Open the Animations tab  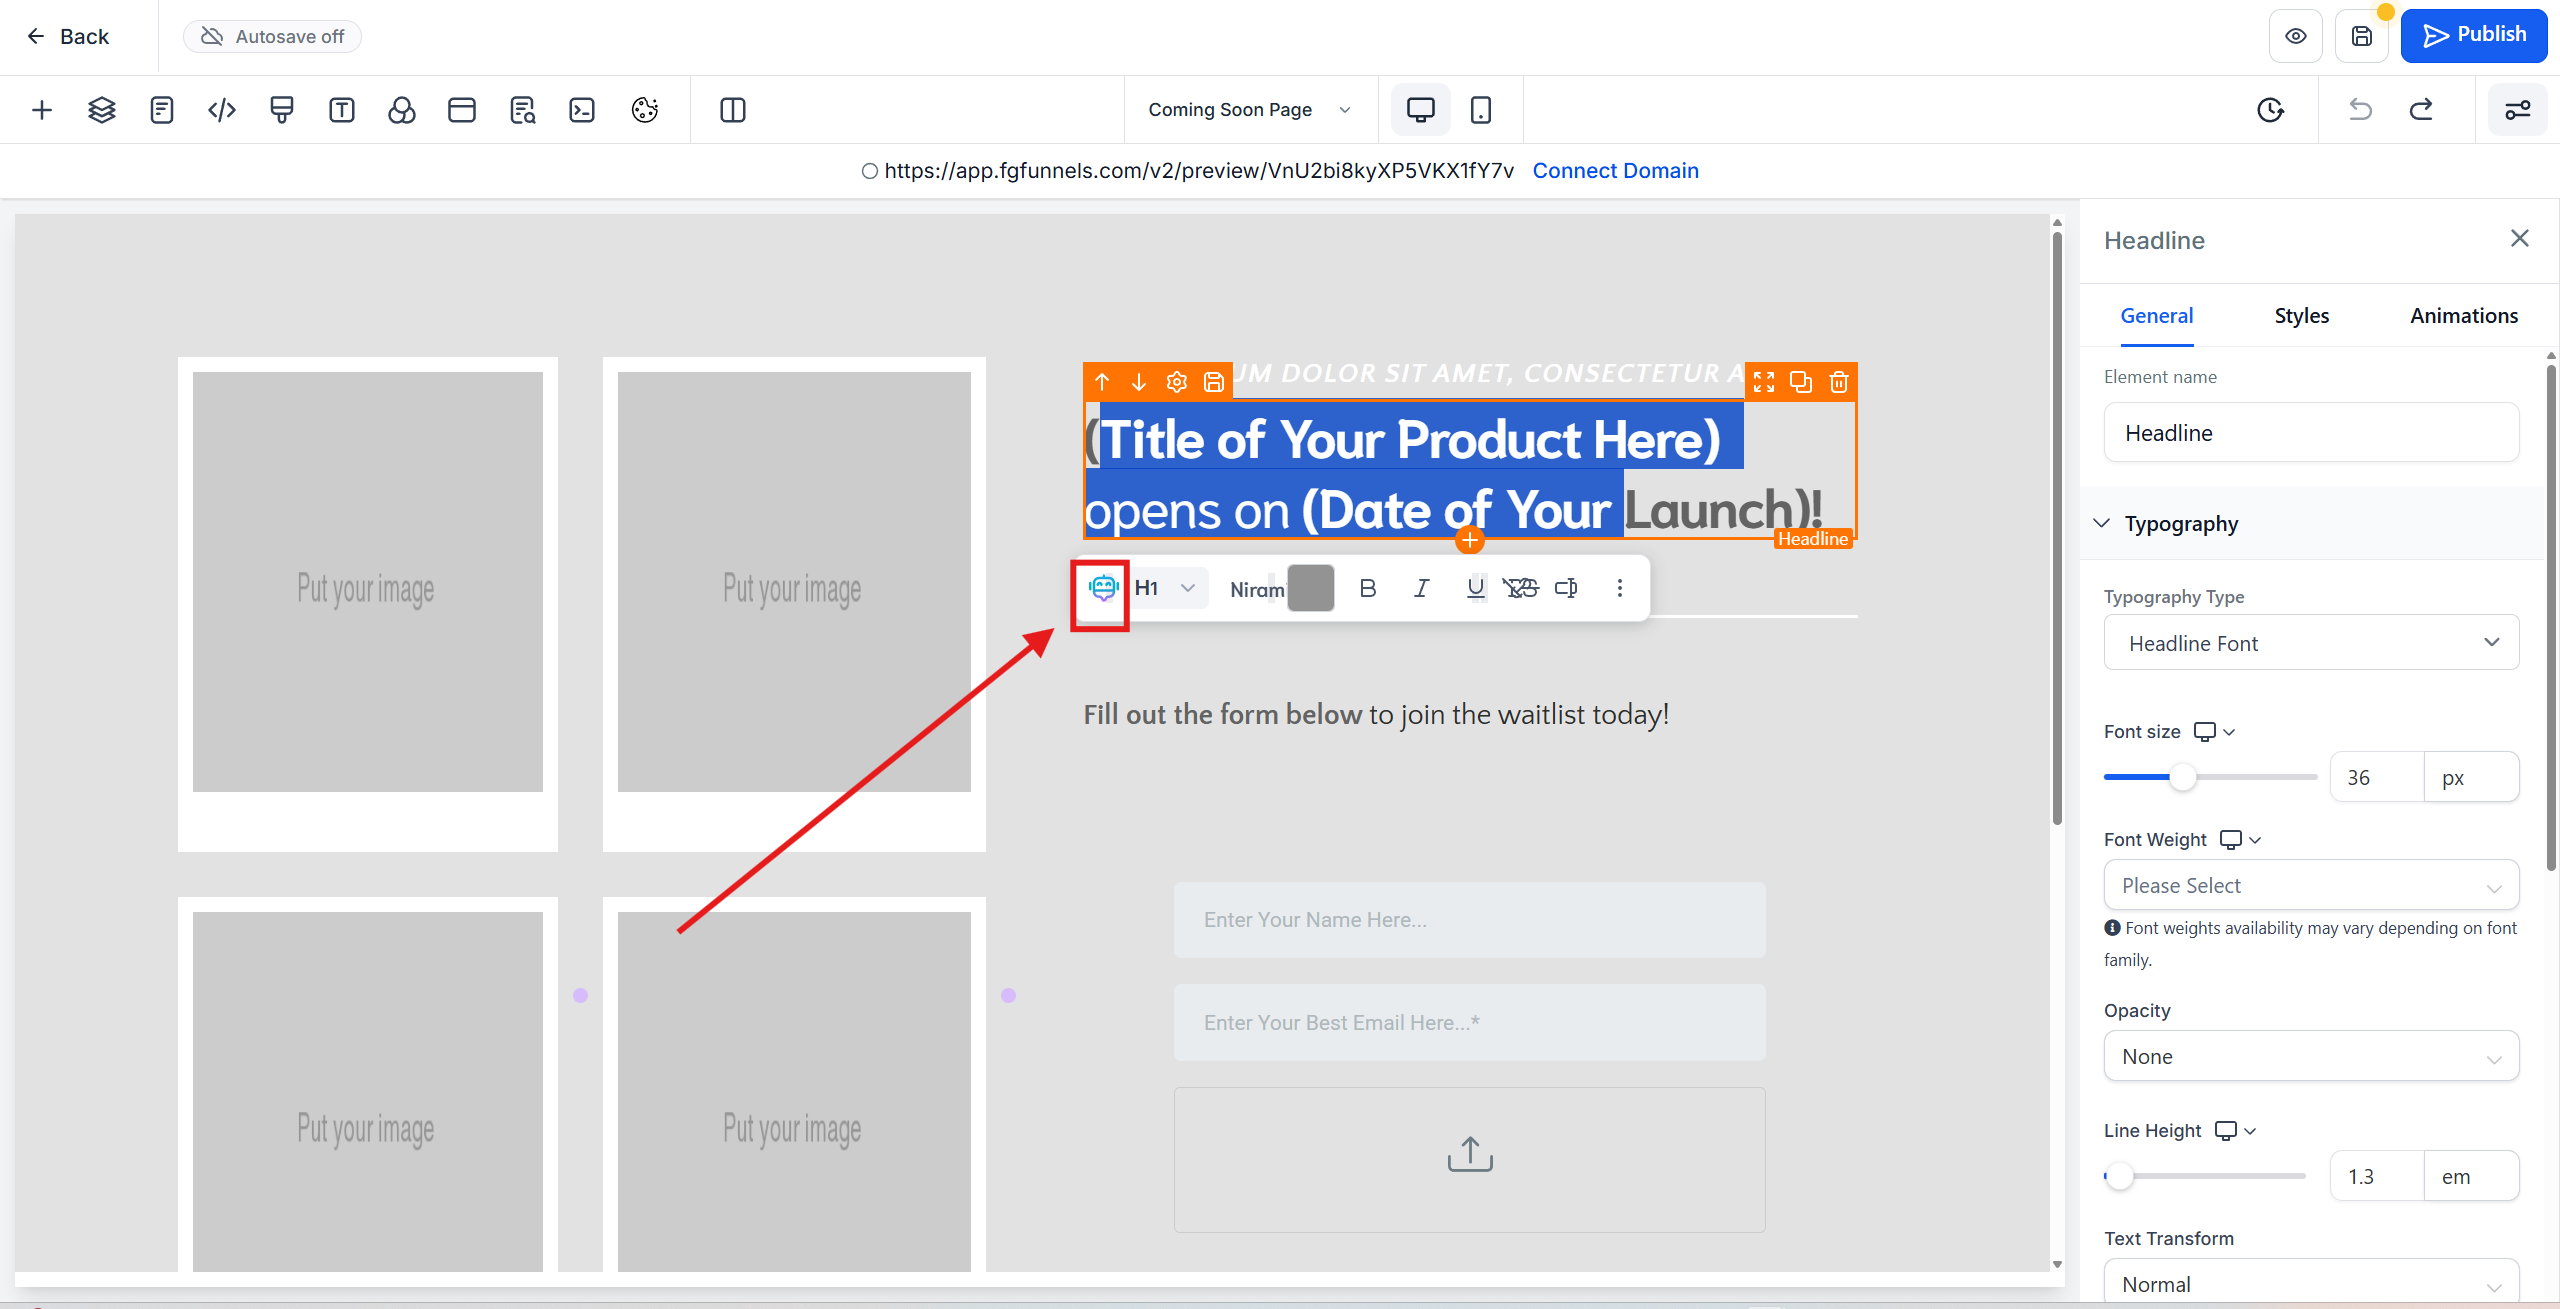click(x=2463, y=316)
